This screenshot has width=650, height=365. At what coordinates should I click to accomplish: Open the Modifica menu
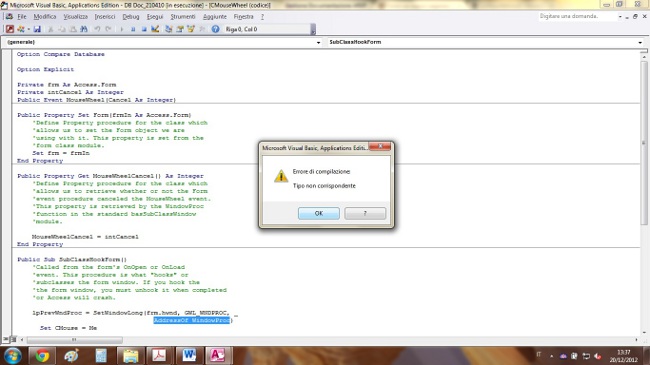tap(45, 17)
